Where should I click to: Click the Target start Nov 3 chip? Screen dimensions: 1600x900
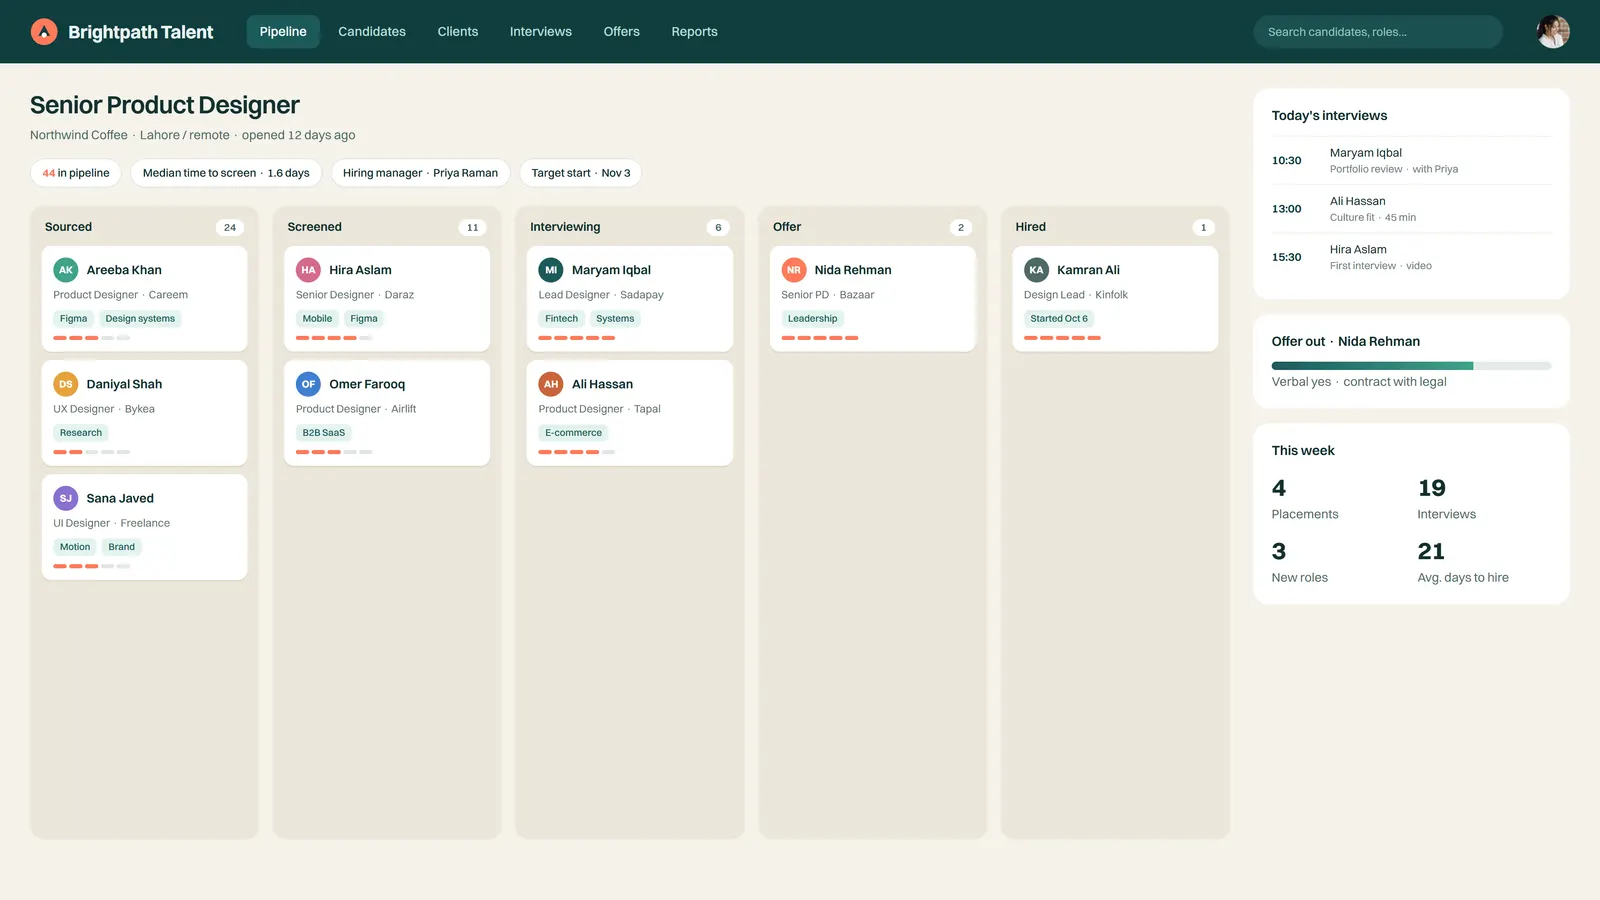coord(581,173)
